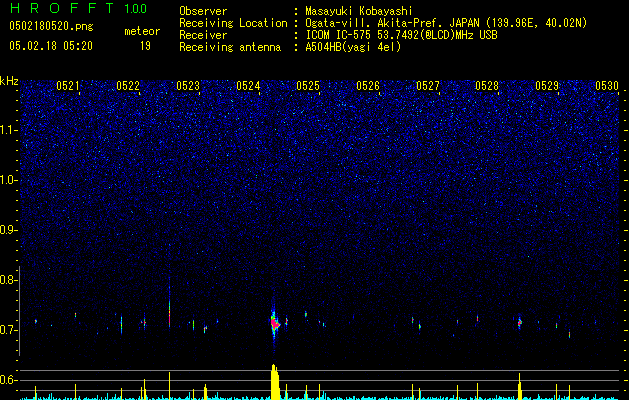Click the HROFFT title text
Screen dimensions: 629x400
pyautogui.click(x=62, y=8)
